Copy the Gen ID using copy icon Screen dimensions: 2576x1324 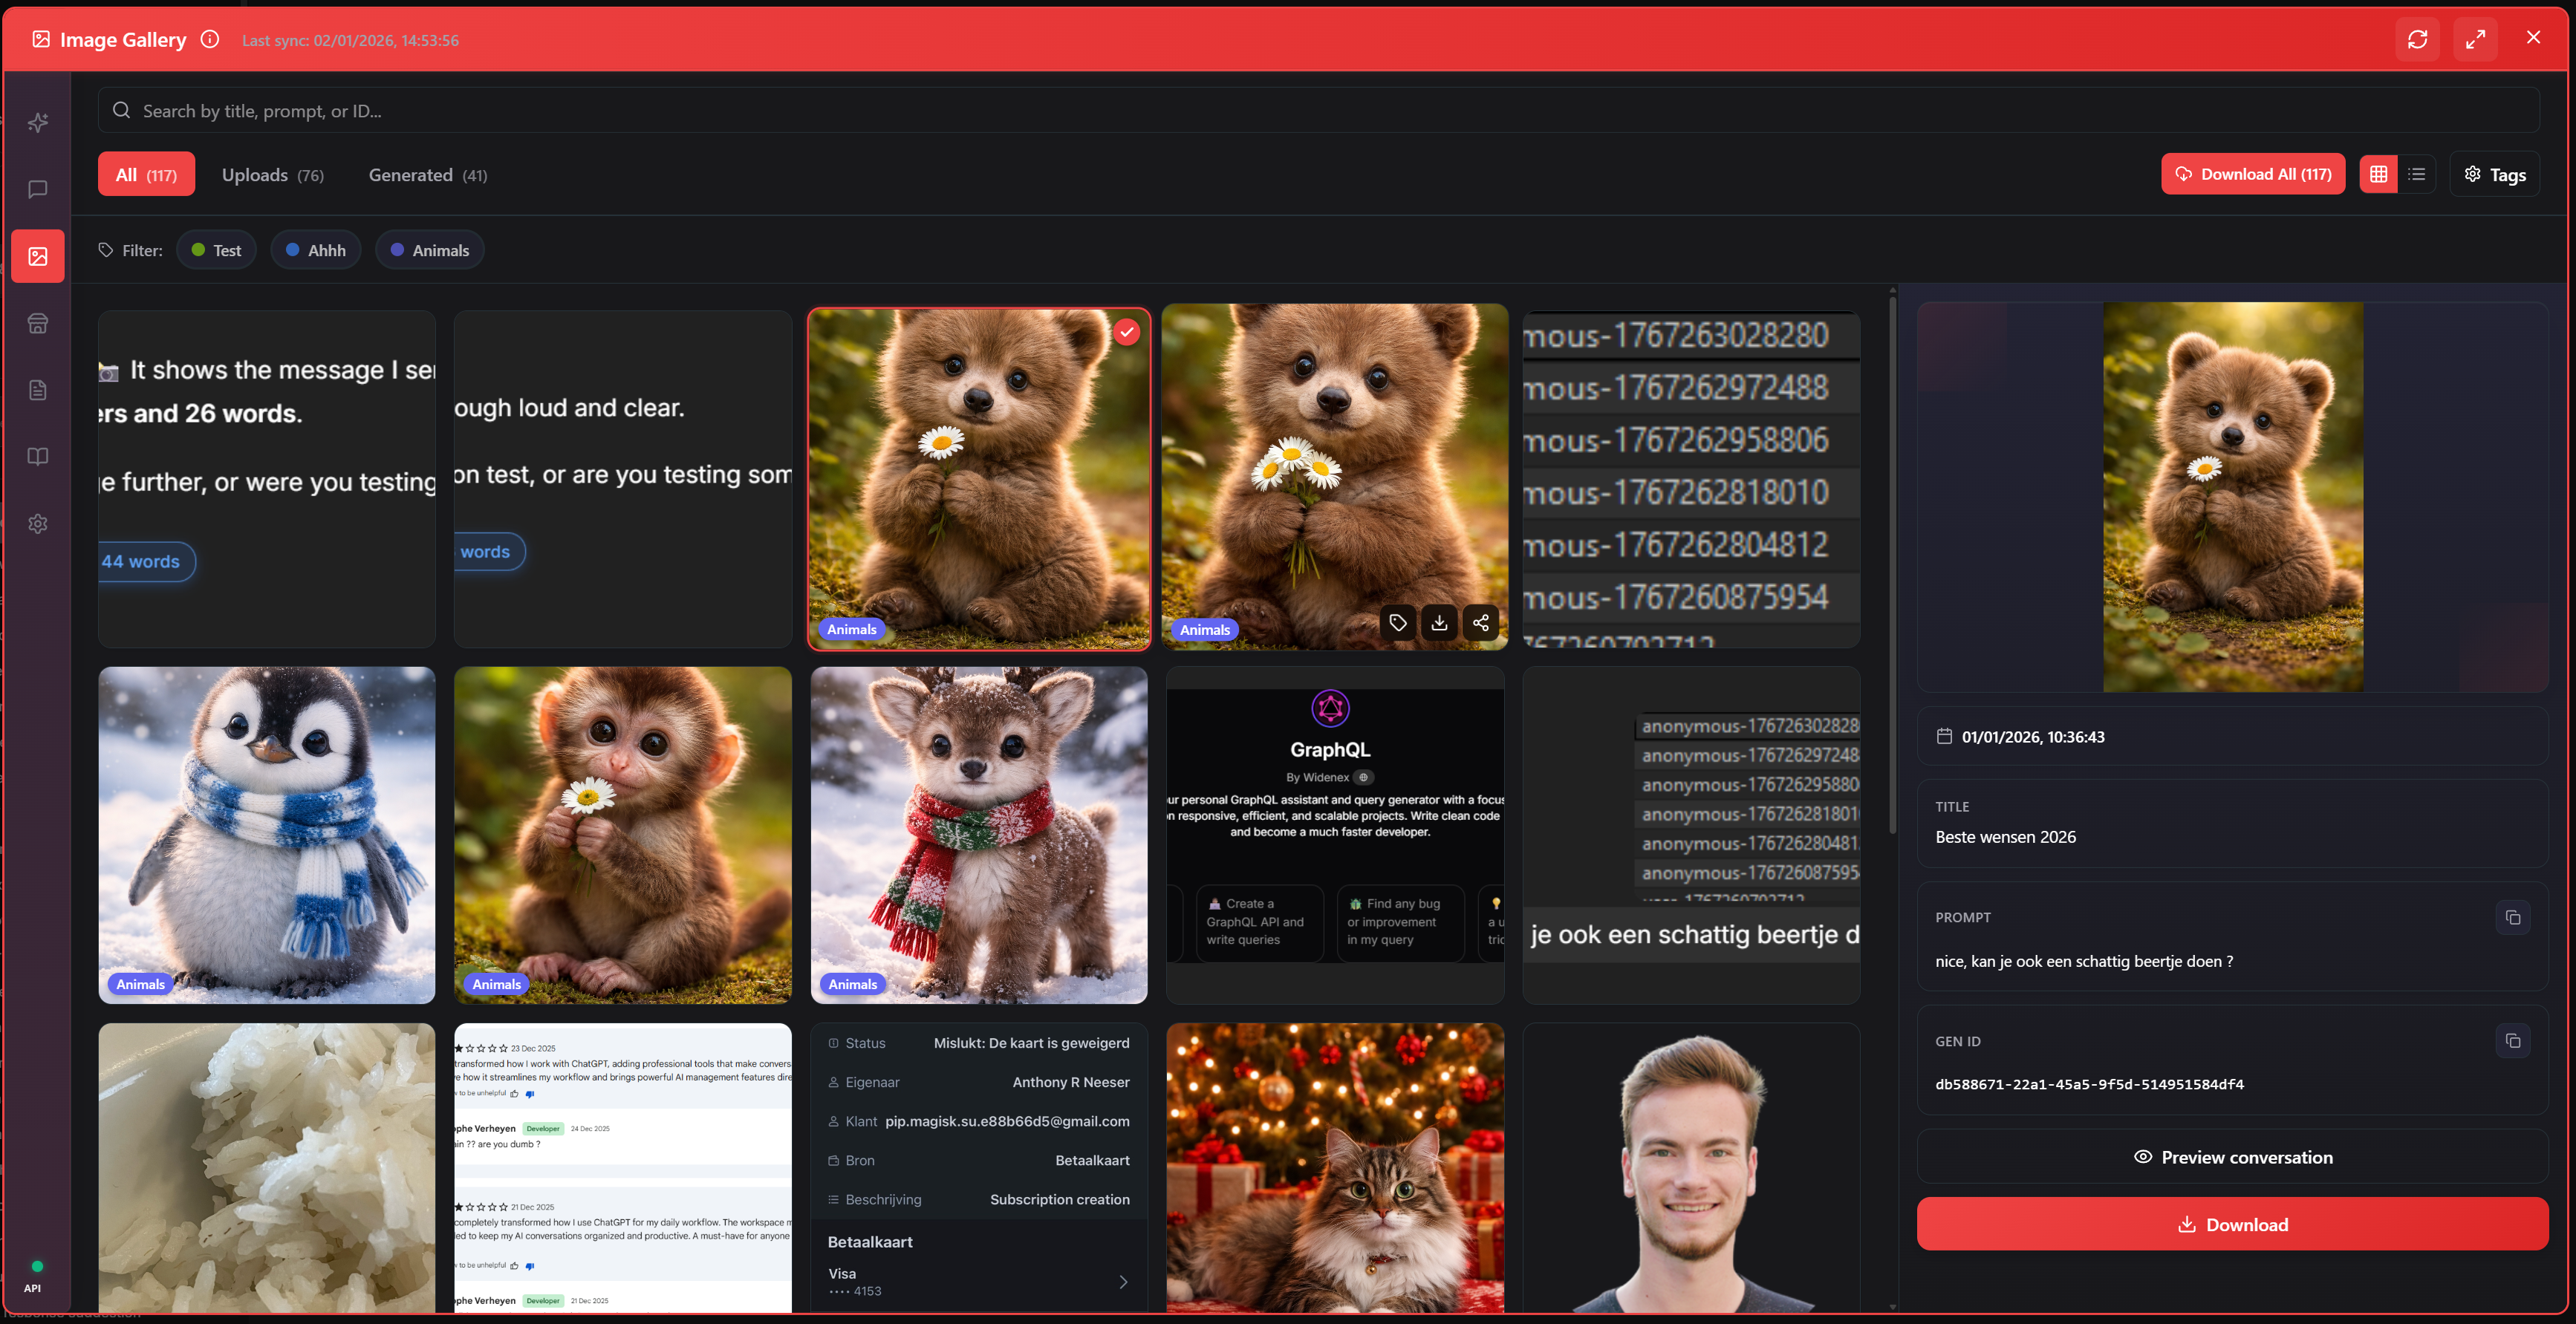point(2513,1040)
